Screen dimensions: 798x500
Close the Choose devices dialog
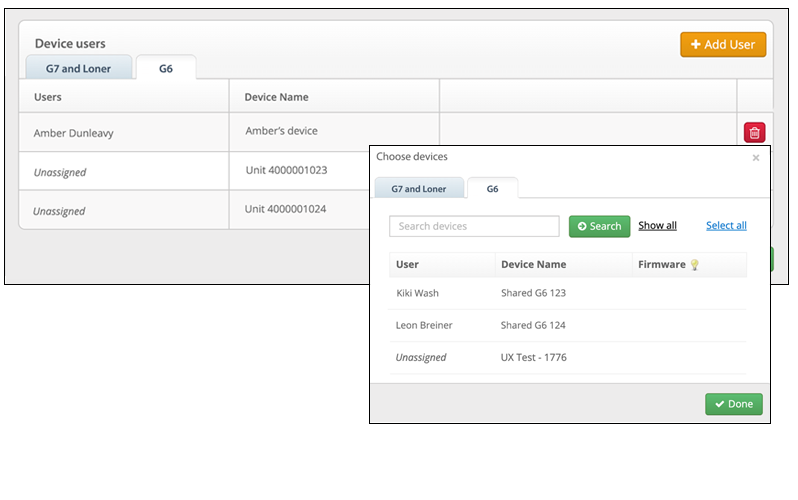pyautogui.click(x=755, y=158)
